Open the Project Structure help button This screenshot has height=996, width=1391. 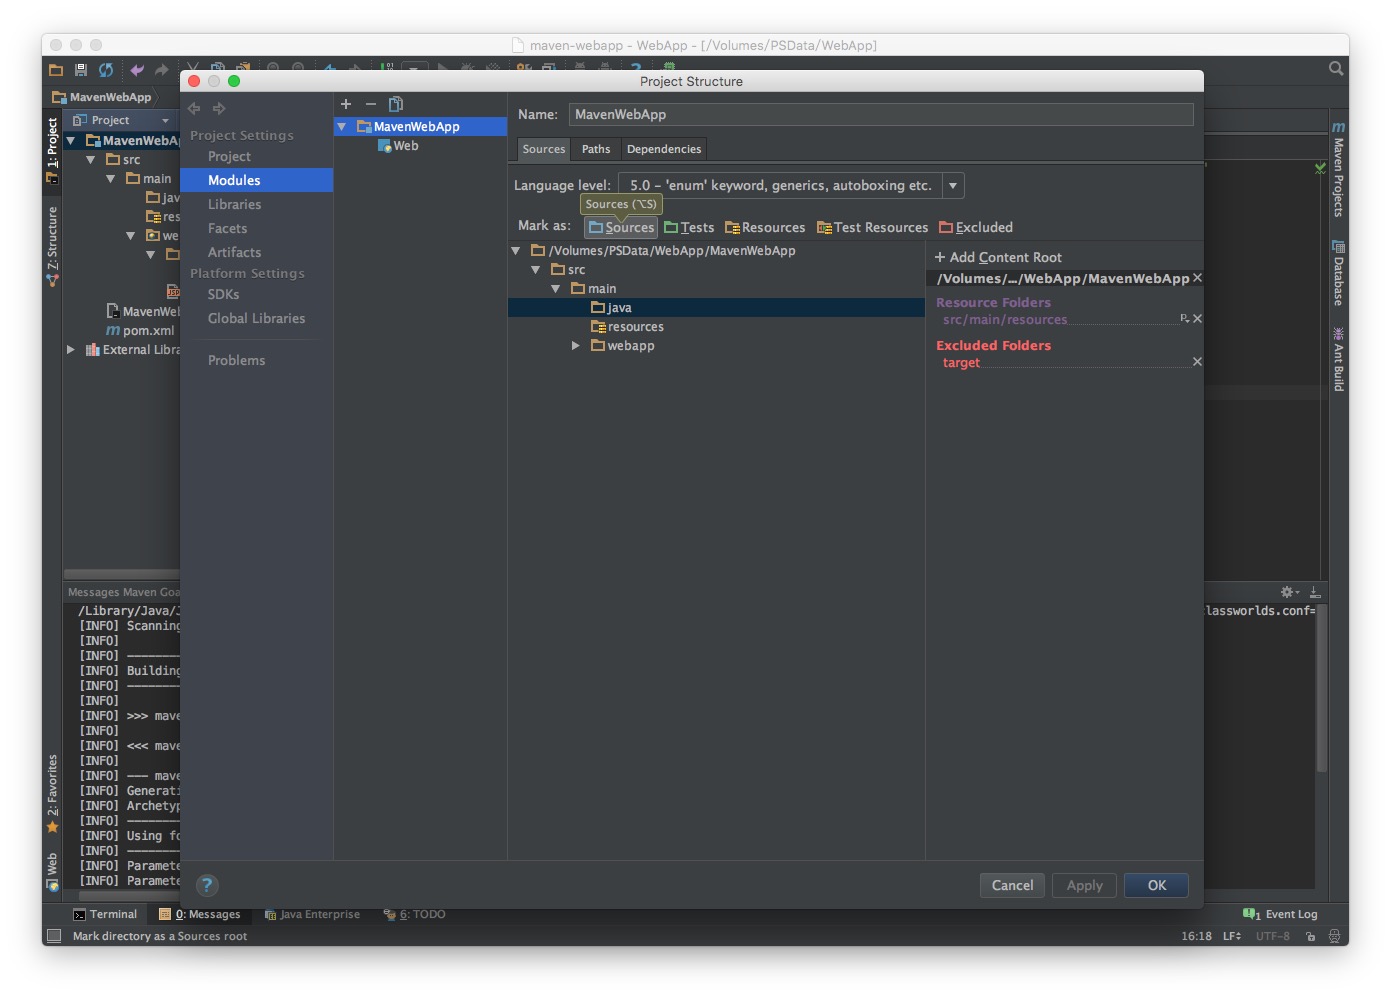pyautogui.click(x=207, y=885)
